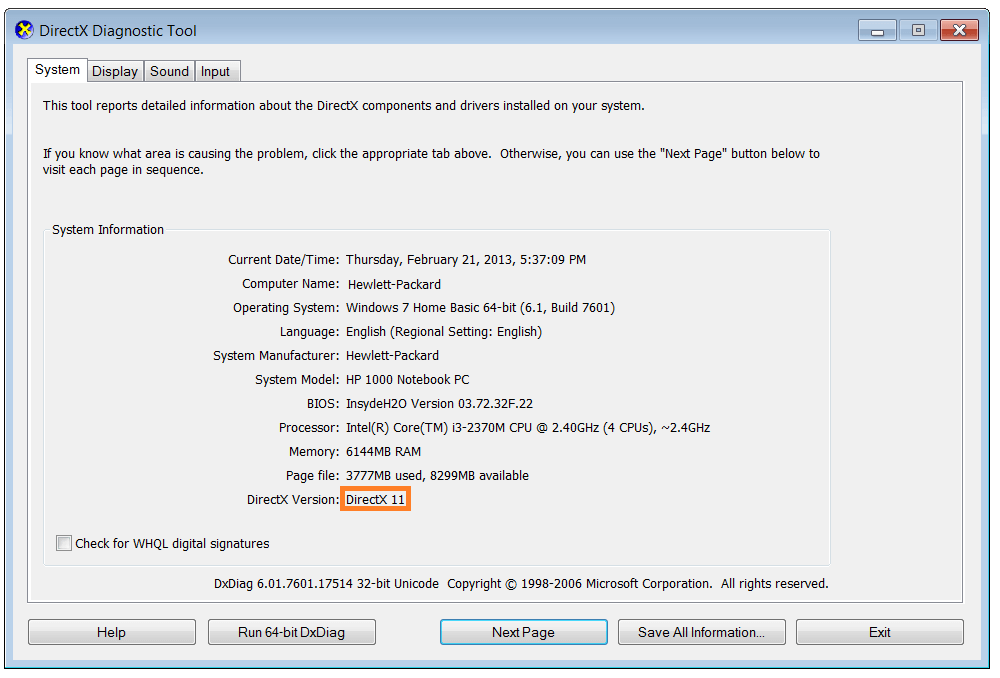Open the Input tab

pos(215,71)
